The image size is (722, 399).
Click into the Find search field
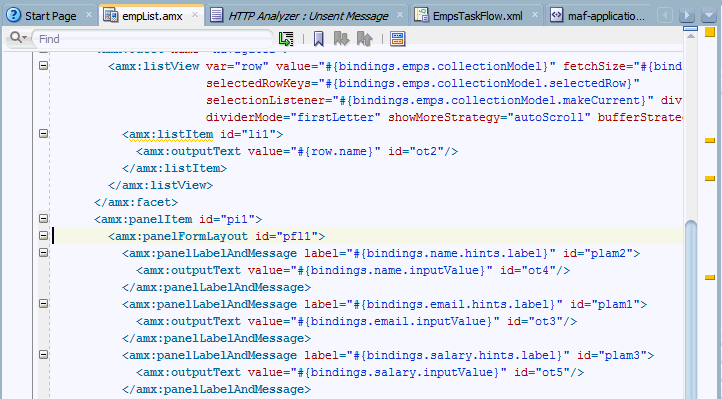click(154, 39)
